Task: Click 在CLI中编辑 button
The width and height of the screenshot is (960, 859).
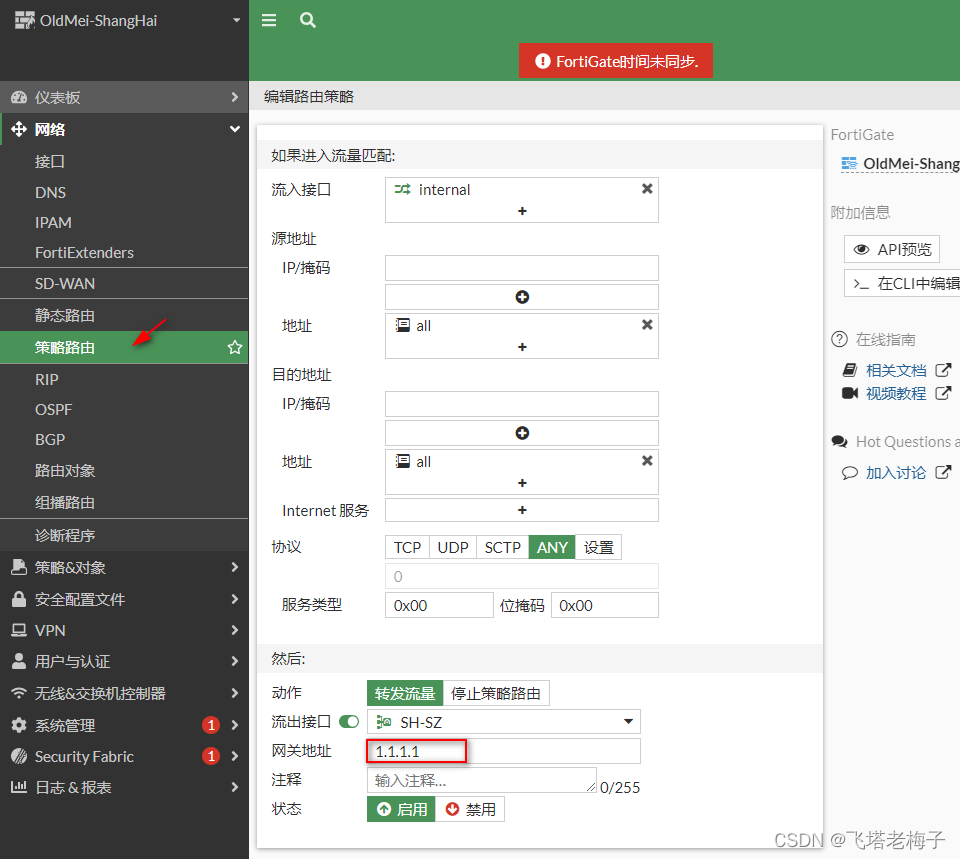Action: (x=902, y=283)
